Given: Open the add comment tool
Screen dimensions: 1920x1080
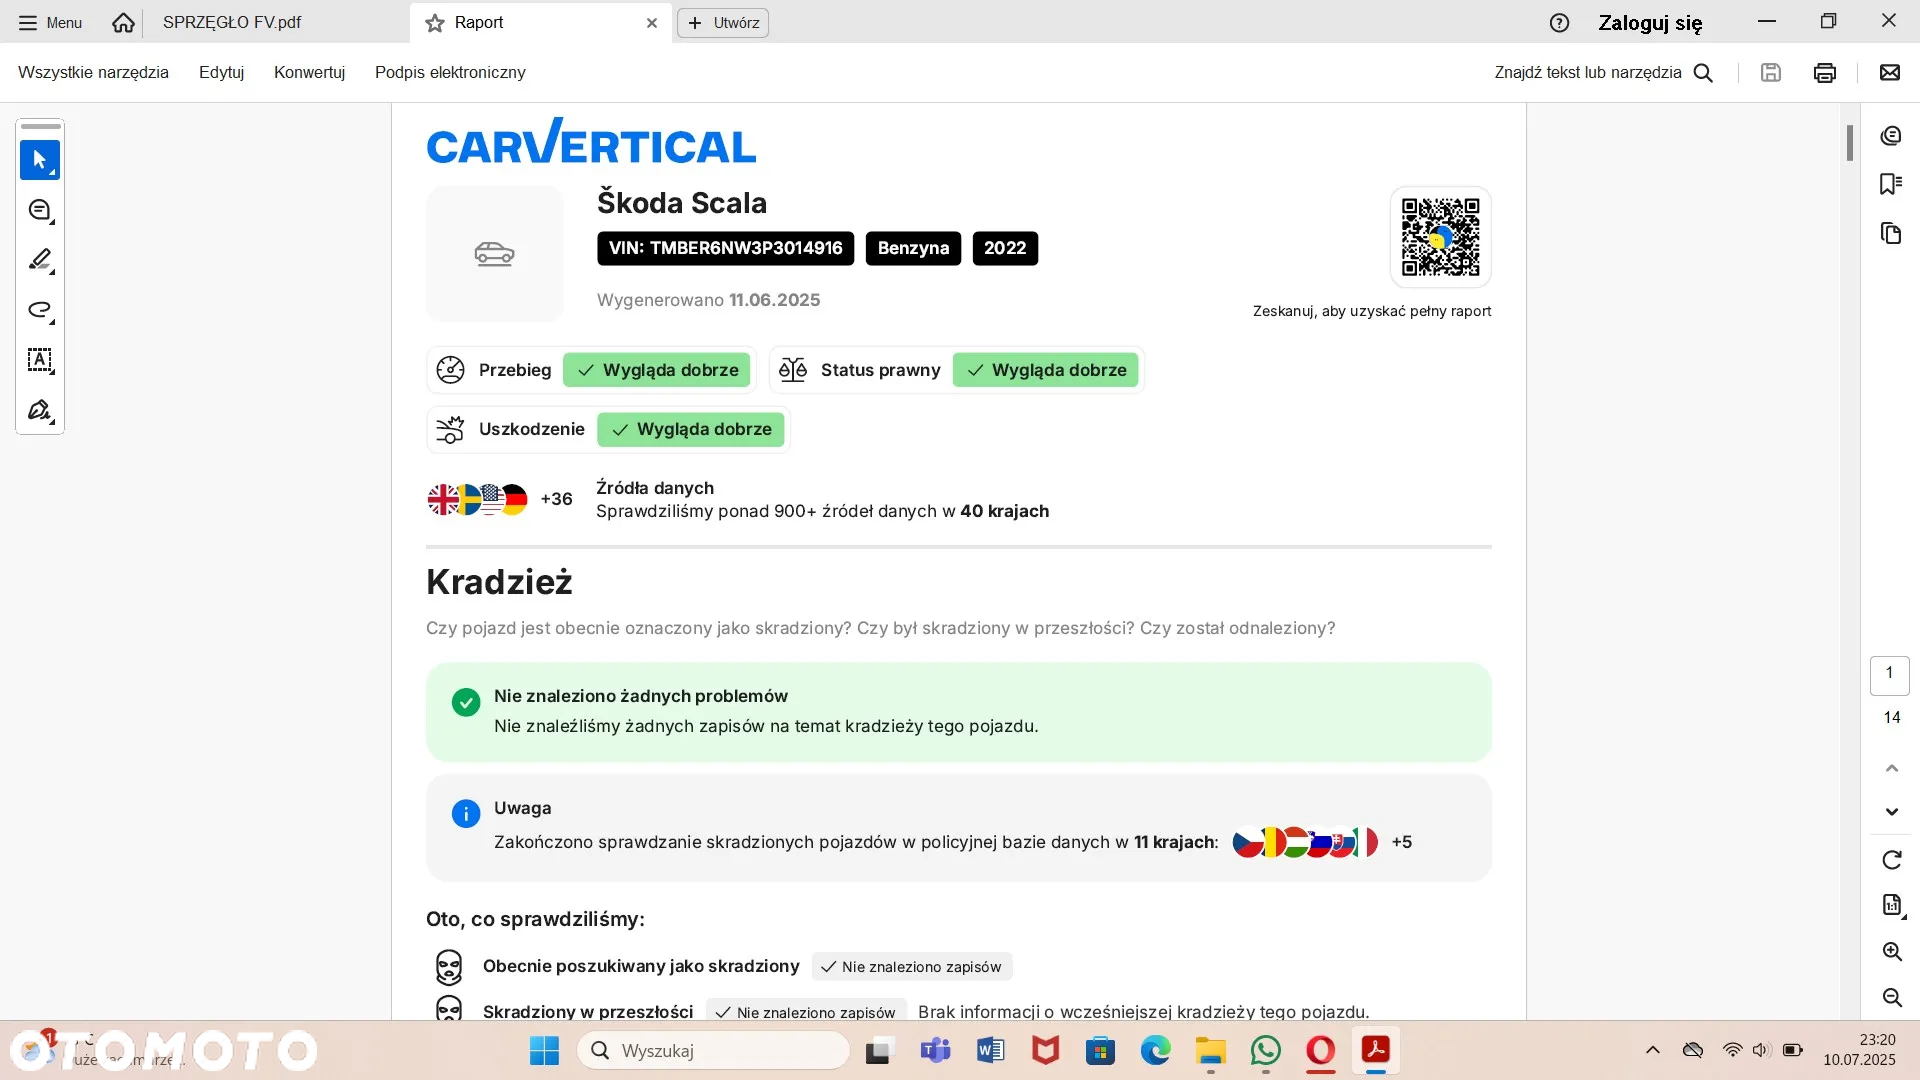Looking at the screenshot, I should (40, 210).
